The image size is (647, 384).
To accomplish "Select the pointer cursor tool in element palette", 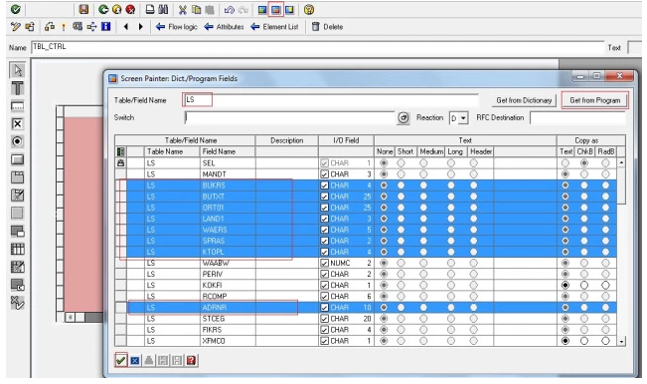I will point(17,70).
